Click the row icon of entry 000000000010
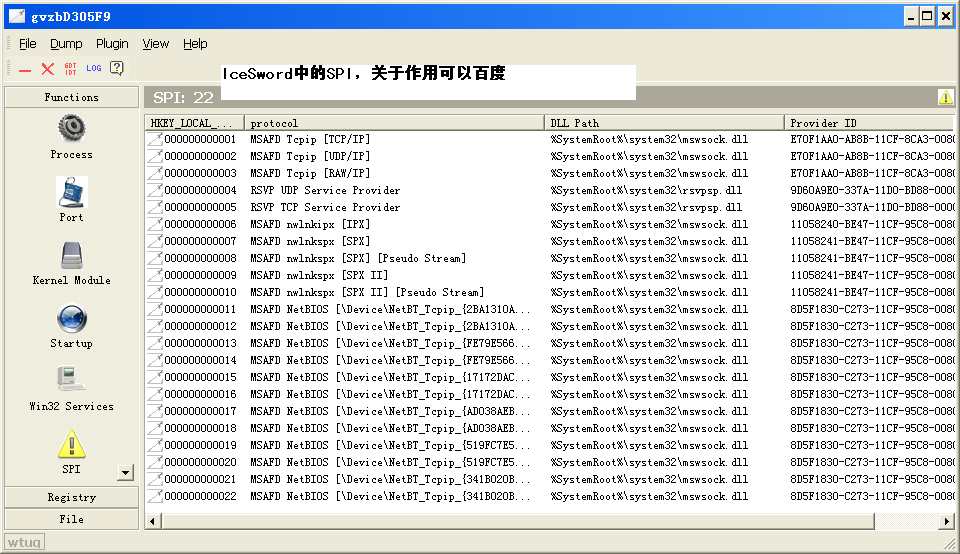The image size is (960, 554). coord(155,293)
